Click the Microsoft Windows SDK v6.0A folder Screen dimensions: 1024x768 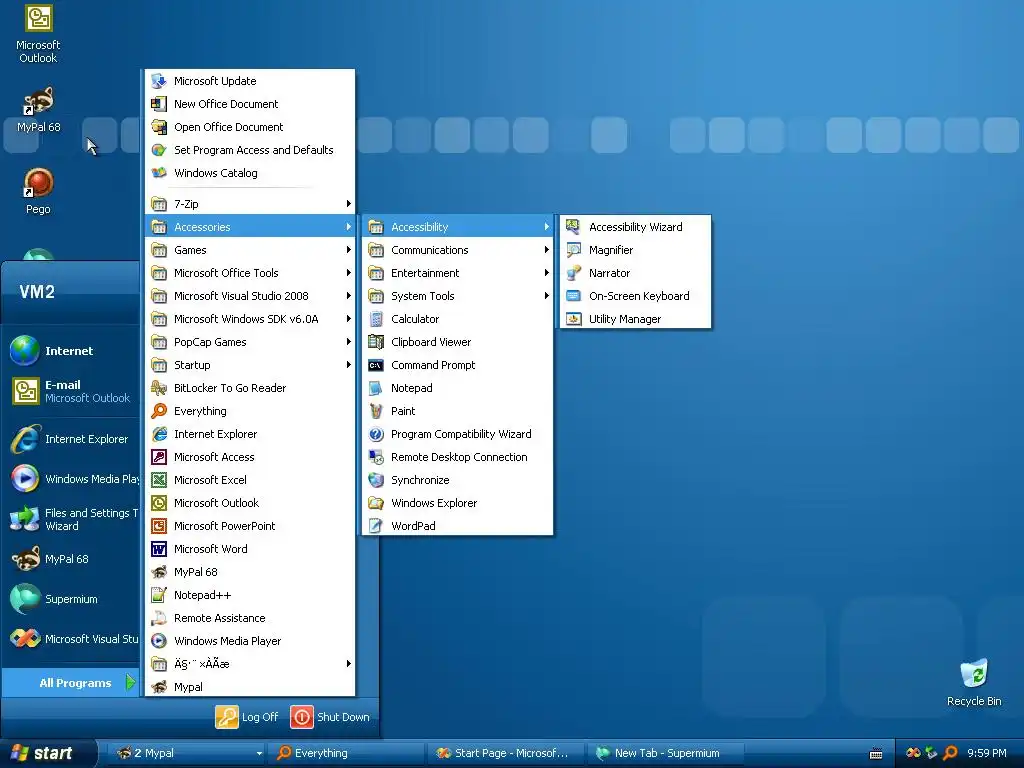249,319
